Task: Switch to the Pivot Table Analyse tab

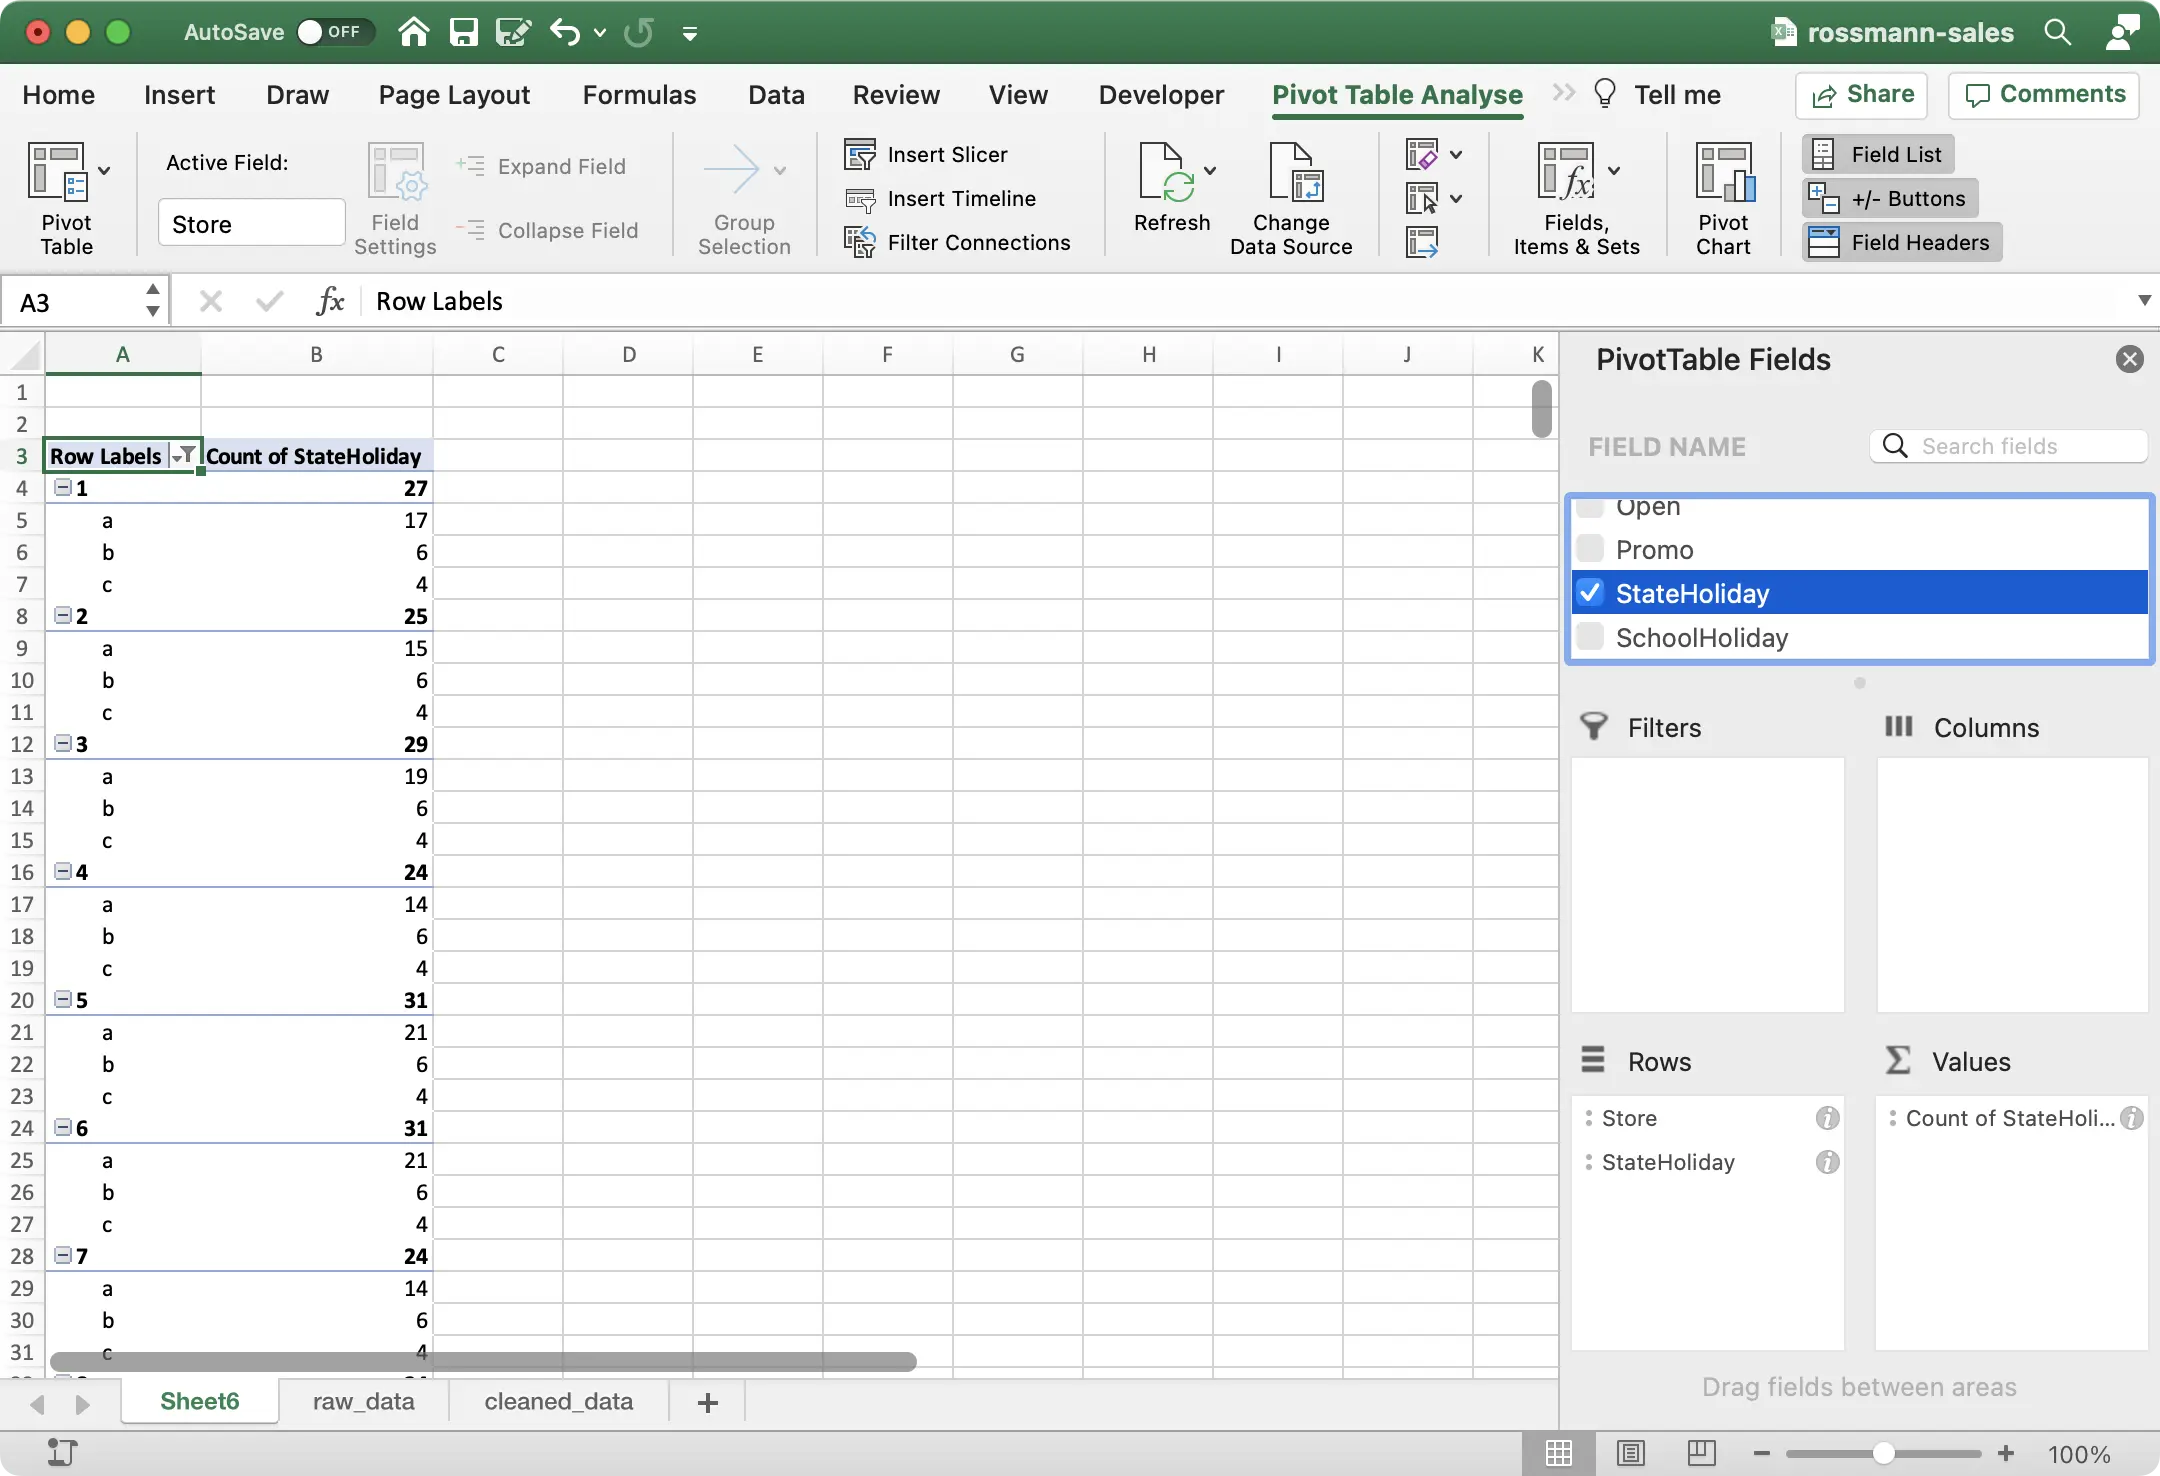Action: [x=1394, y=94]
